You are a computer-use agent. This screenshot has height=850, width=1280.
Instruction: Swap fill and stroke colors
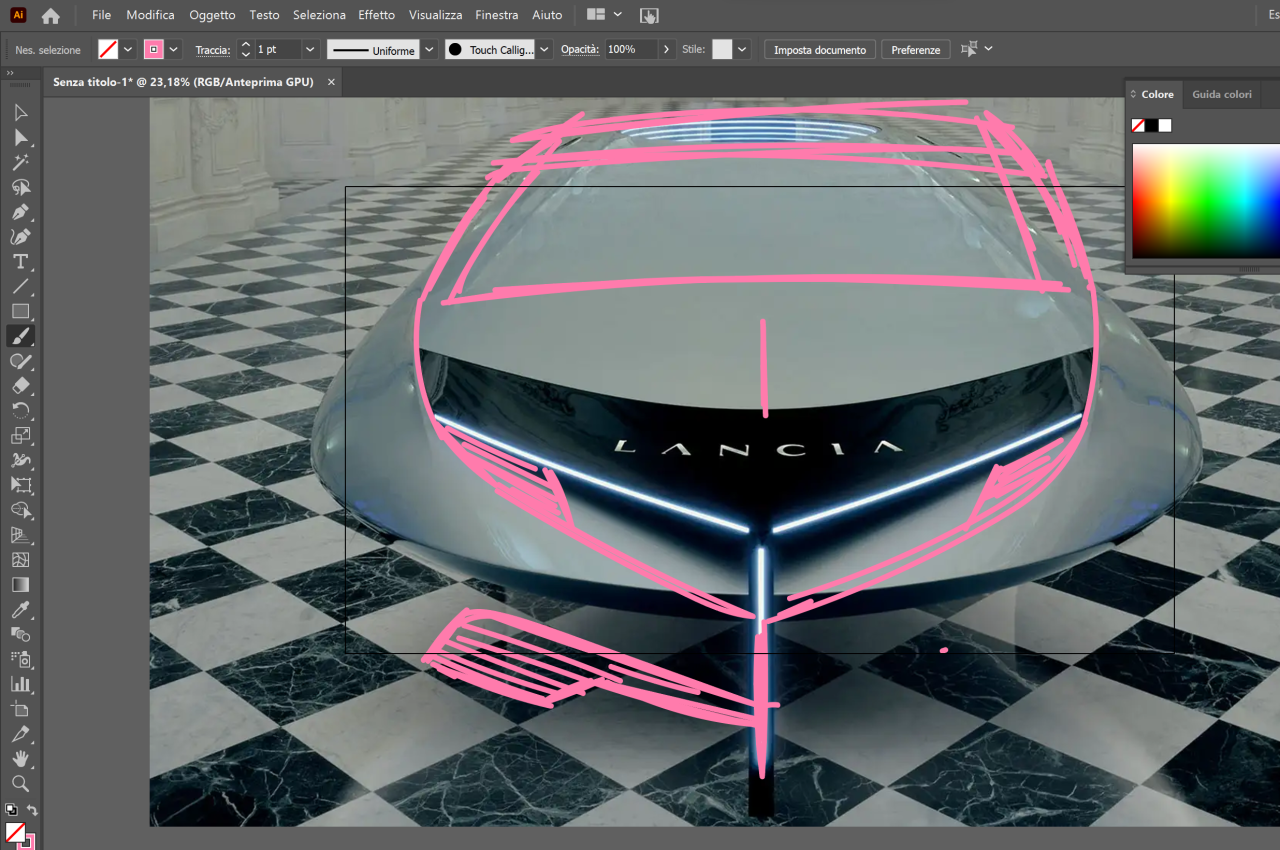[32, 809]
